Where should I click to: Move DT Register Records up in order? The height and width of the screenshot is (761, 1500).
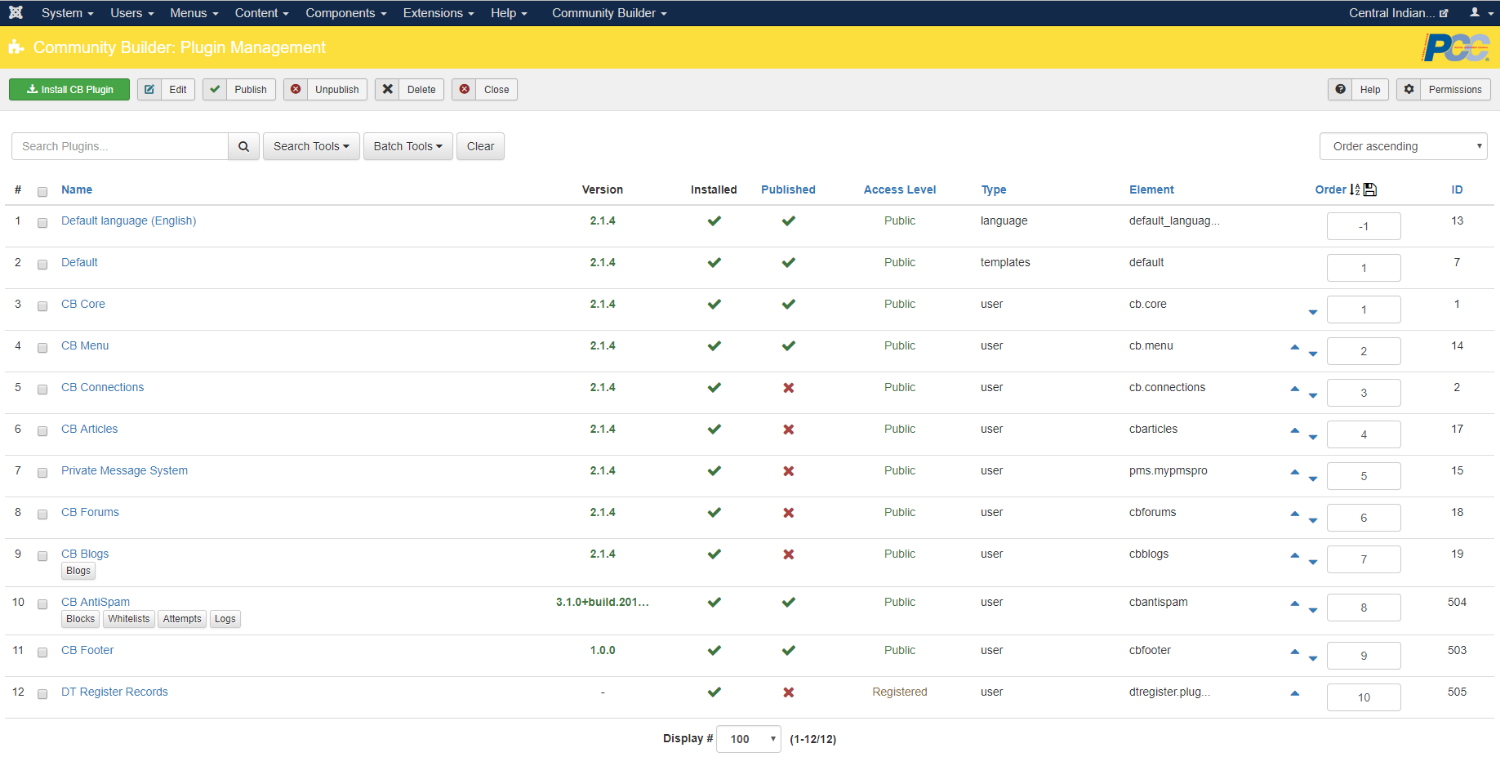click(x=1295, y=693)
